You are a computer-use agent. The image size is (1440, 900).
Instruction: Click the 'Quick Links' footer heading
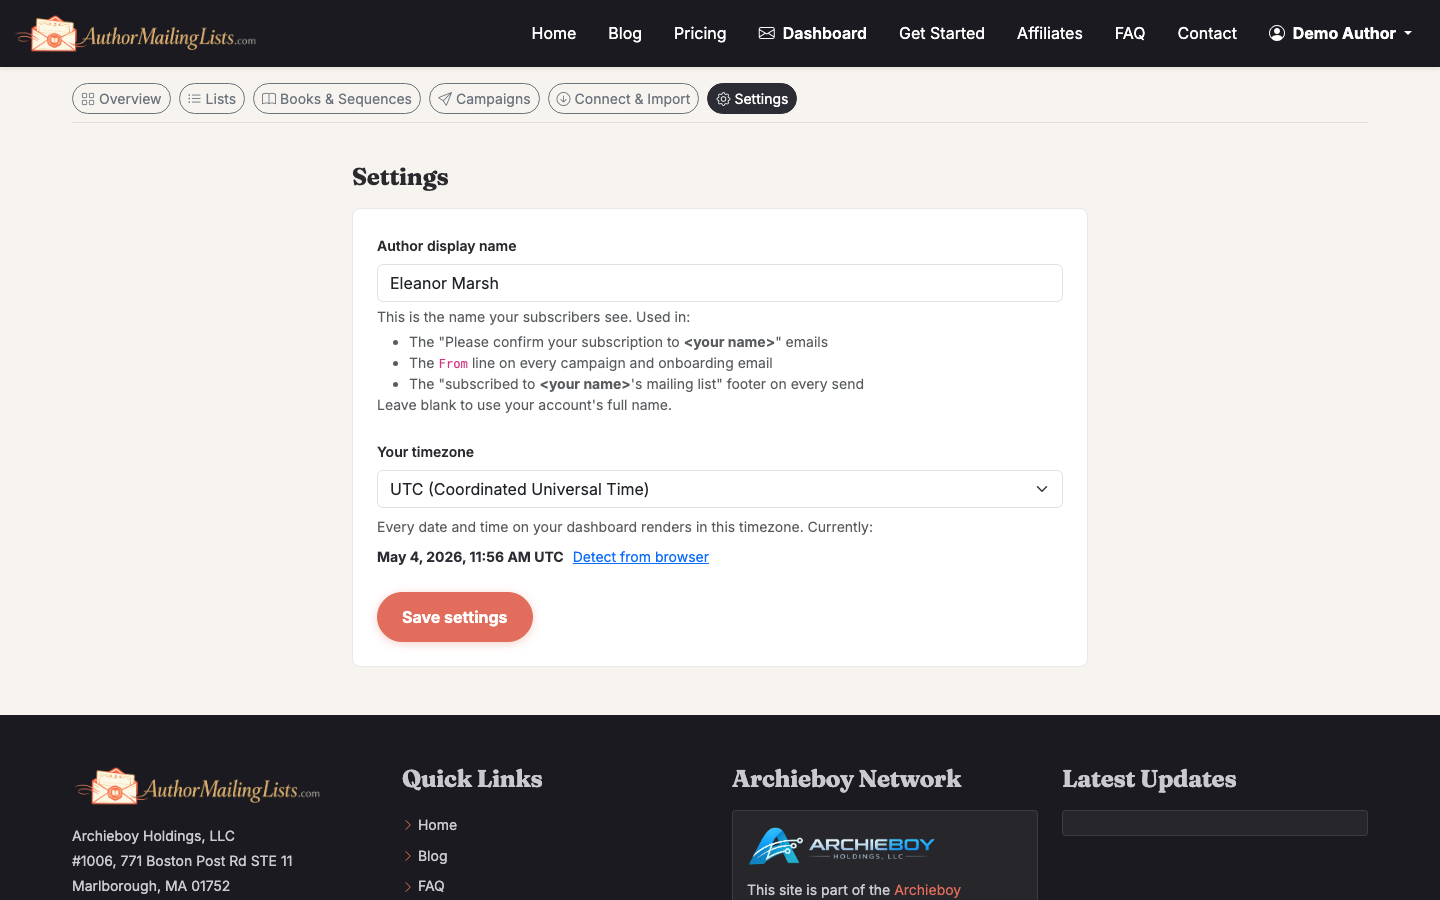[x=472, y=779]
